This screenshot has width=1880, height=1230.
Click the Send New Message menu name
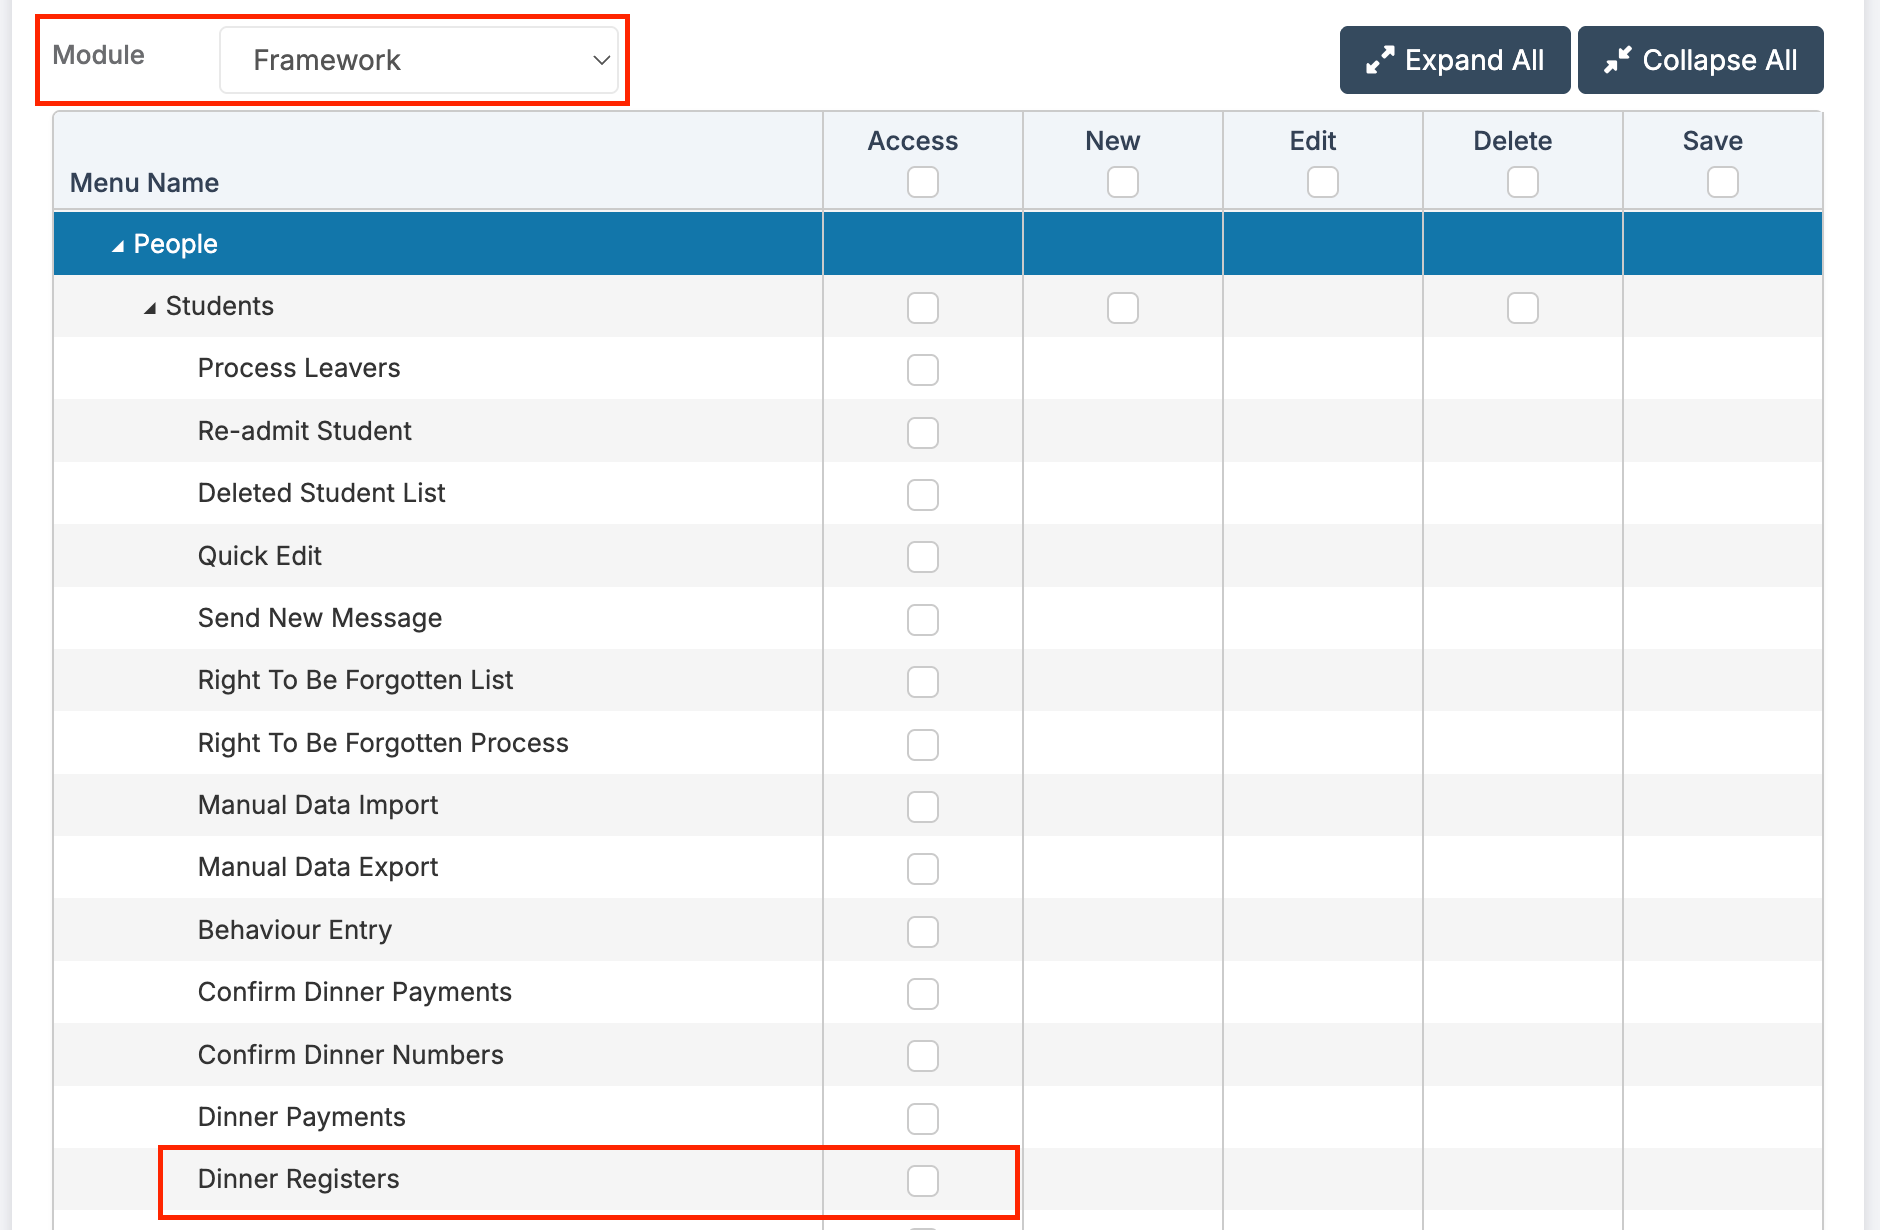pyautogui.click(x=320, y=618)
